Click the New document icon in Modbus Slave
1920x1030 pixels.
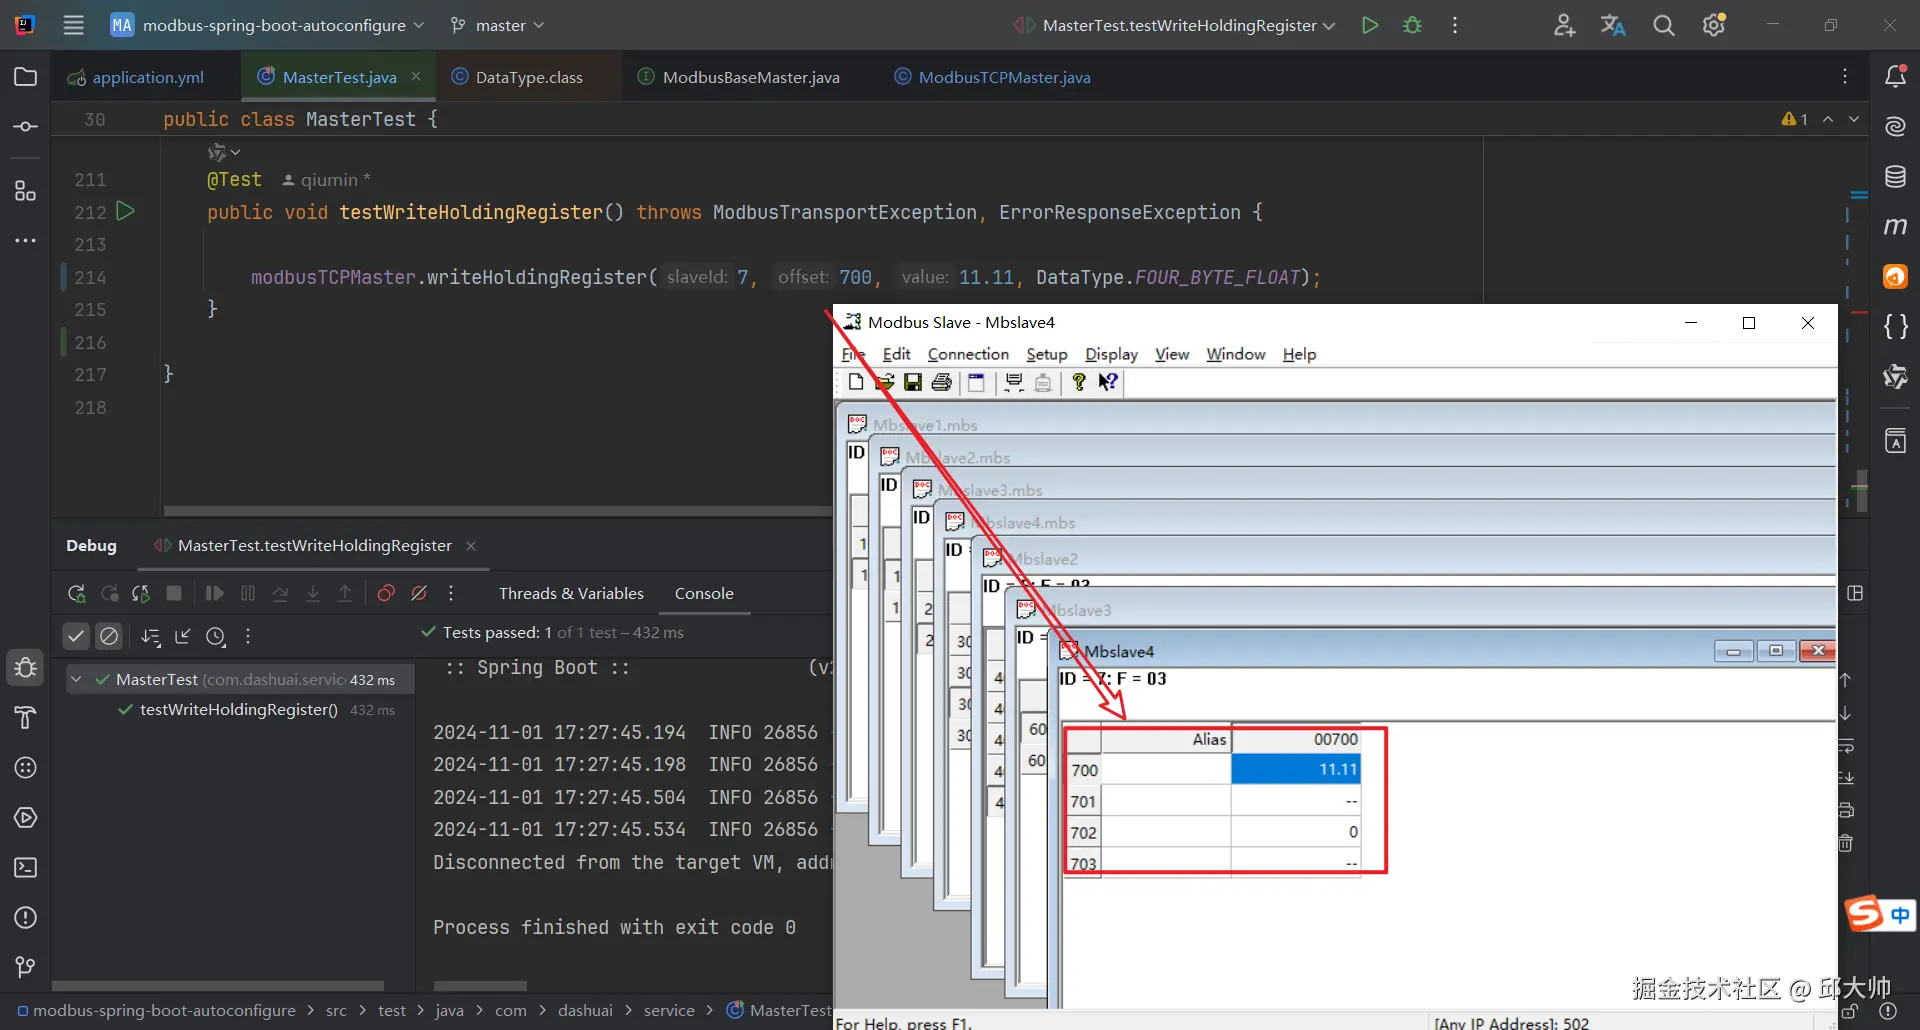(x=855, y=382)
